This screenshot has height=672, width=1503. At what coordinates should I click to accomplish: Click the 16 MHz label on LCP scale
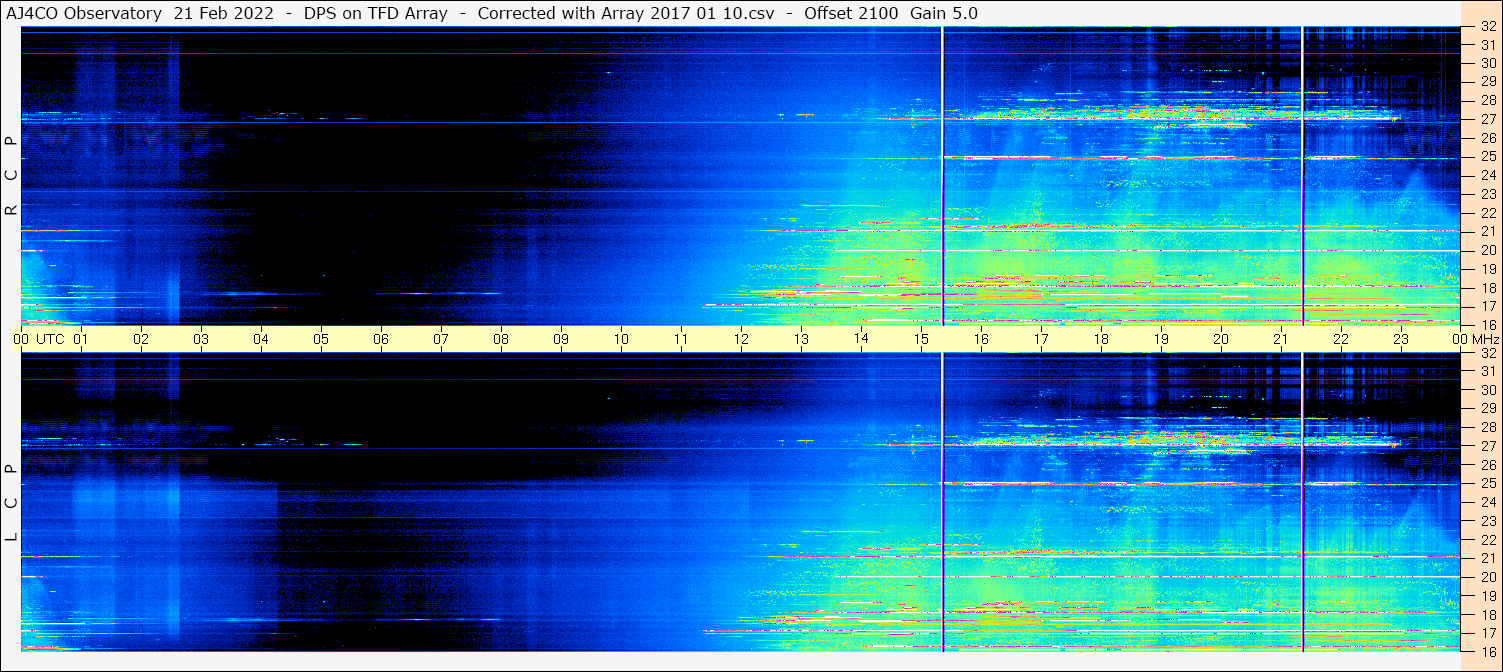pyautogui.click(x=1487, y=651)
